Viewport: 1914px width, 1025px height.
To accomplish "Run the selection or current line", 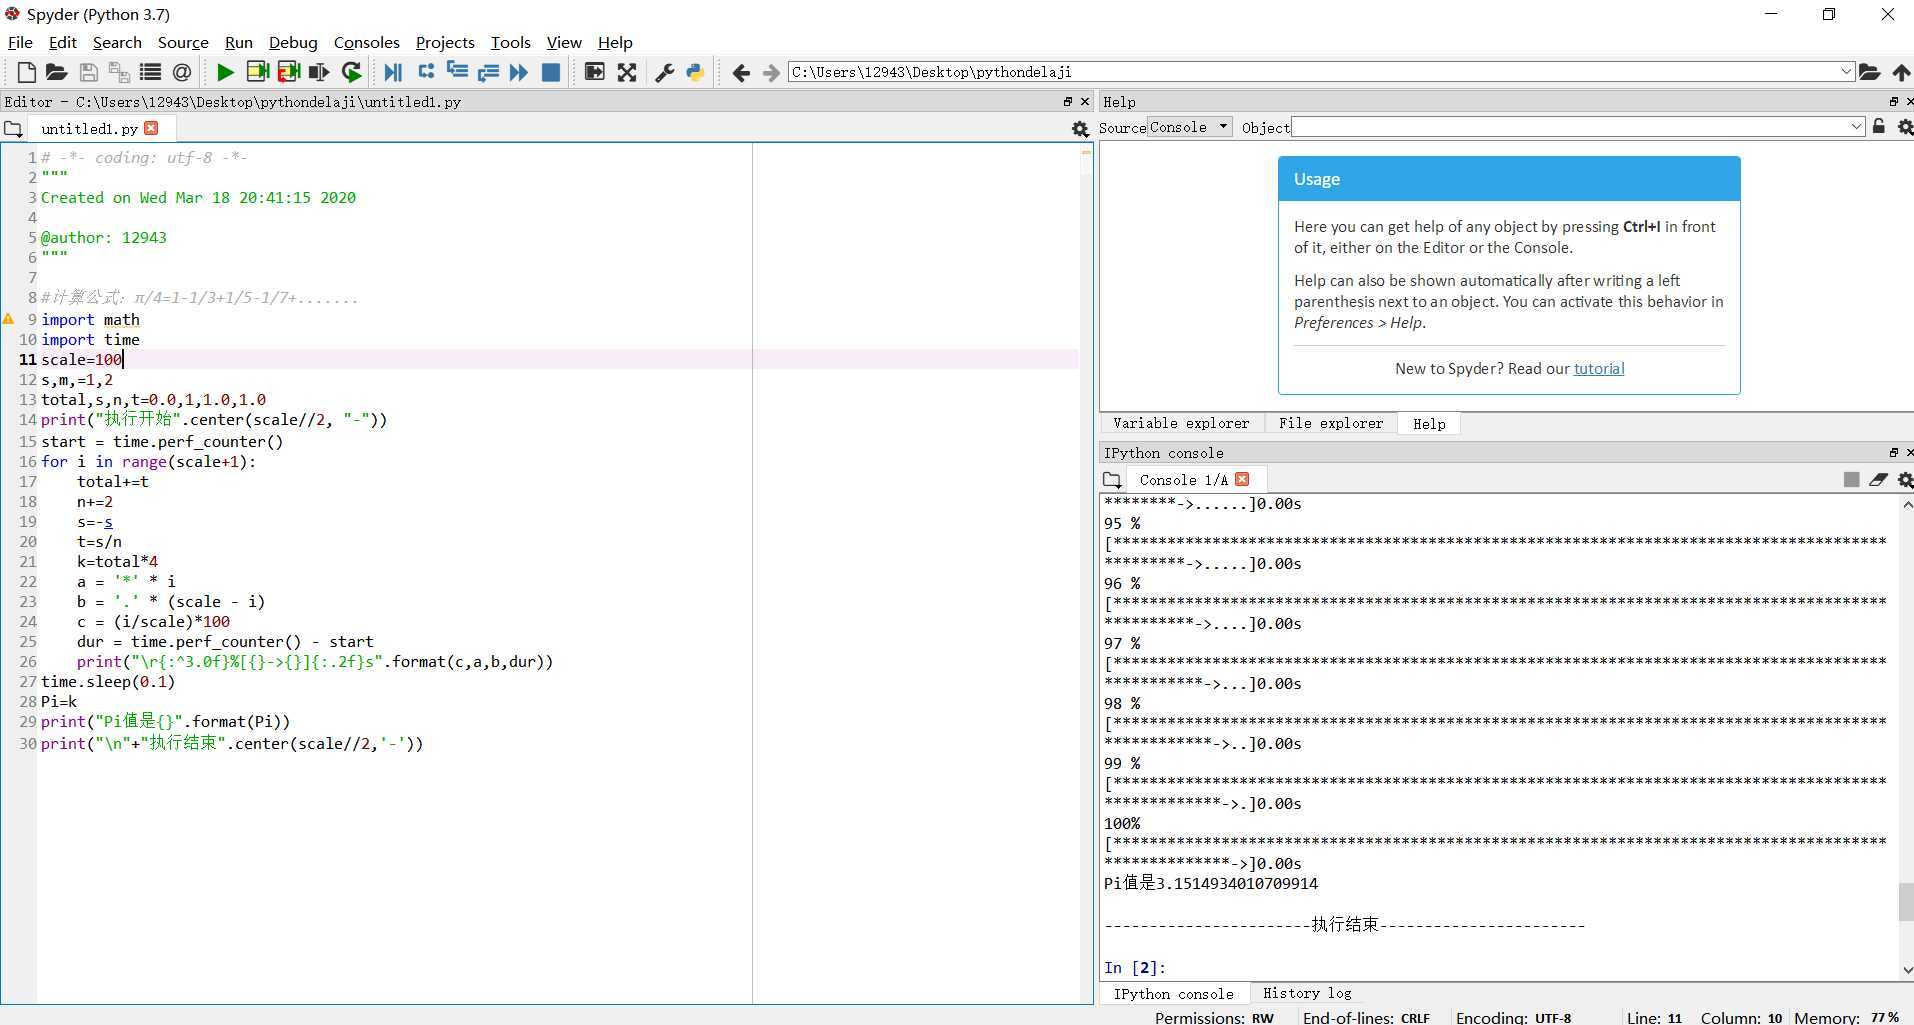I will point(319,72).
